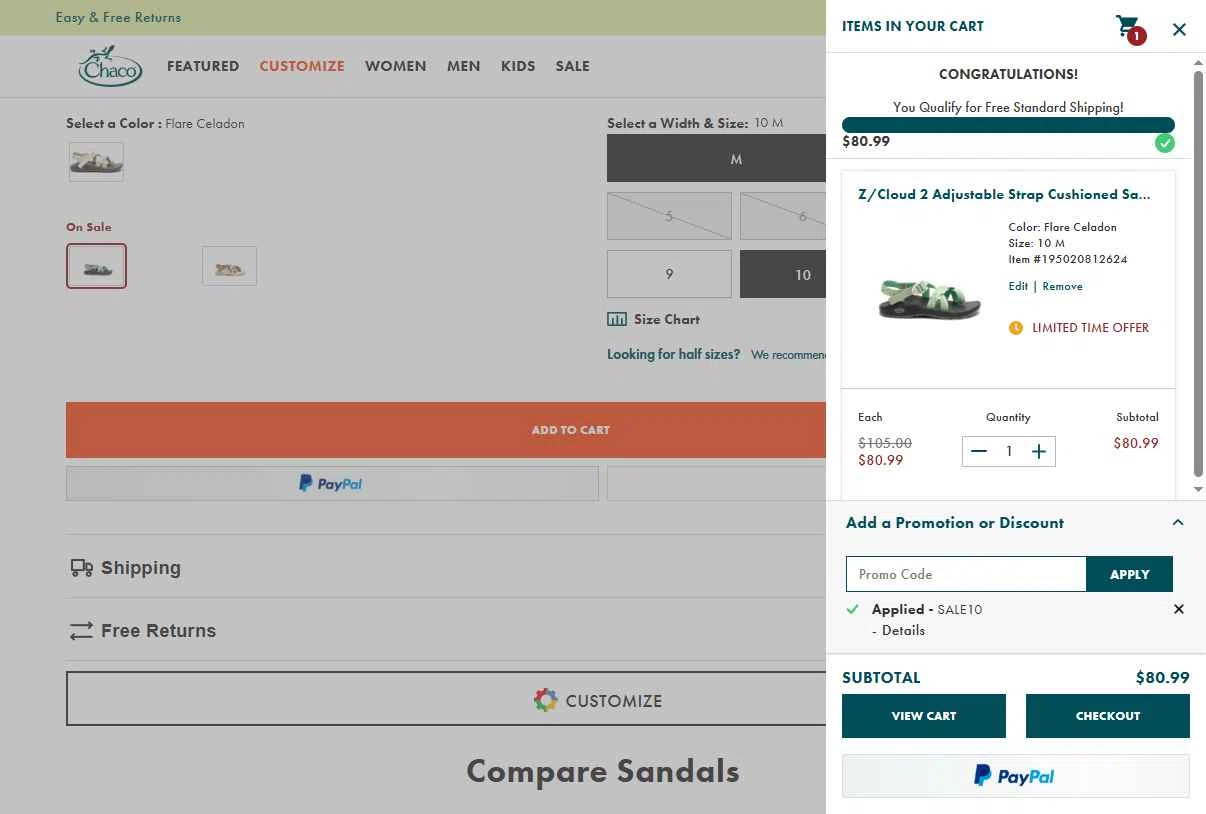The width and height of the screenshot is (1206, 814).
Task: Open the FEATURED menu
Action: pyautogui.click(x=203, y=66)
